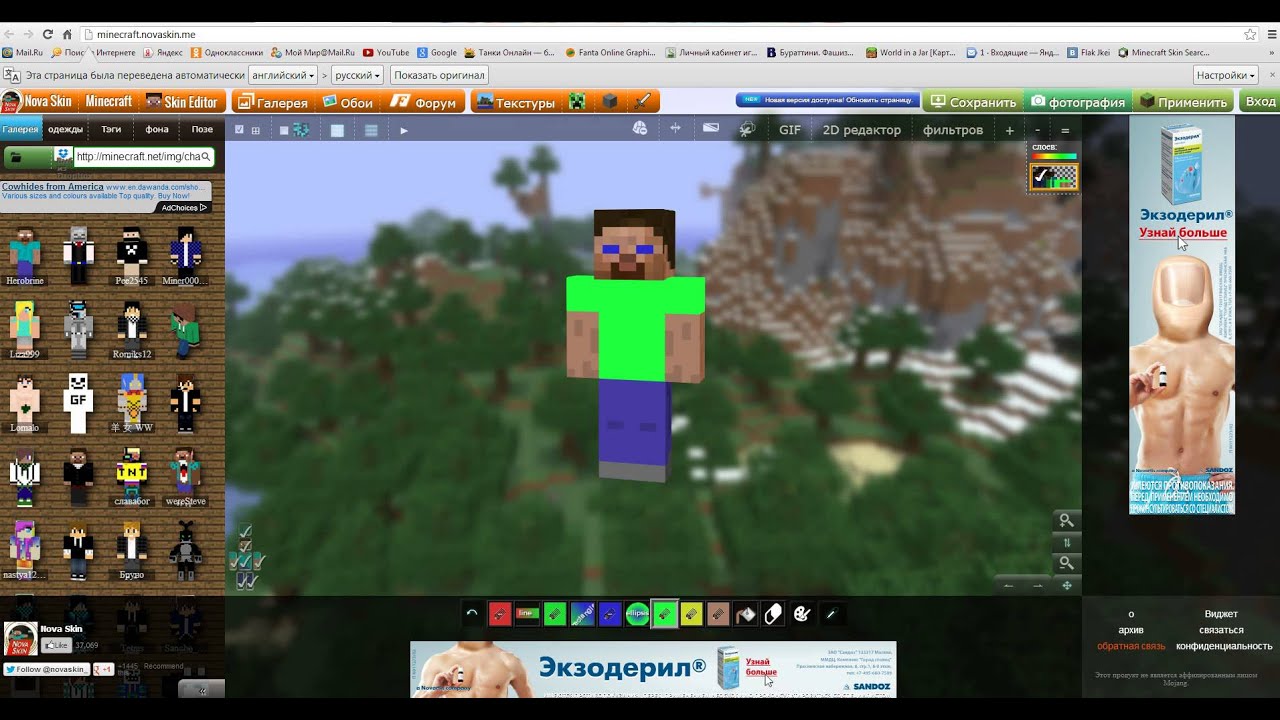This screenshot has height=720, width=1280.
Task: Switch to the Тэги tab
Action: coord(111,129)
